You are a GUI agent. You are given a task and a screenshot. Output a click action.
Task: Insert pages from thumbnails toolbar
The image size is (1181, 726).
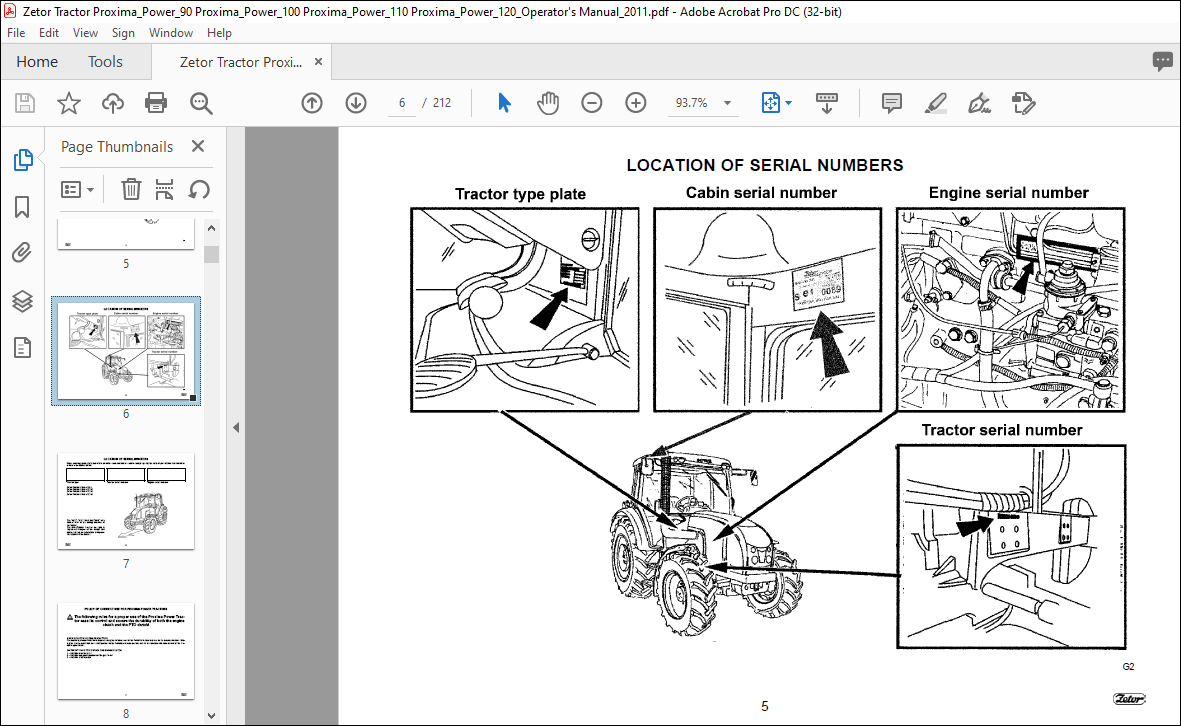click(164, 189)
